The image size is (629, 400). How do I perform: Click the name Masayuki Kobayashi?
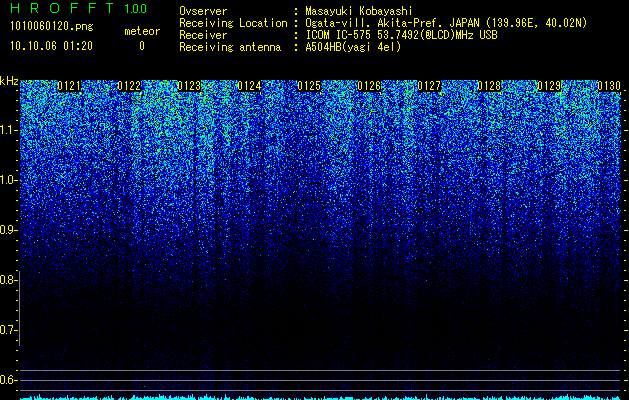(359, 11)
